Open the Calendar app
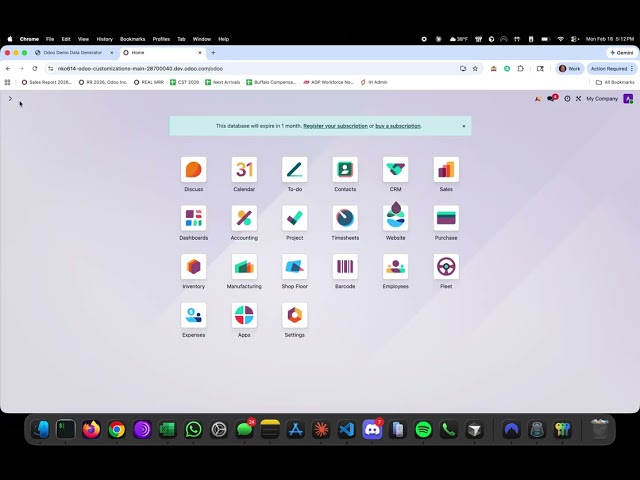640x480 pixels. 244,169
